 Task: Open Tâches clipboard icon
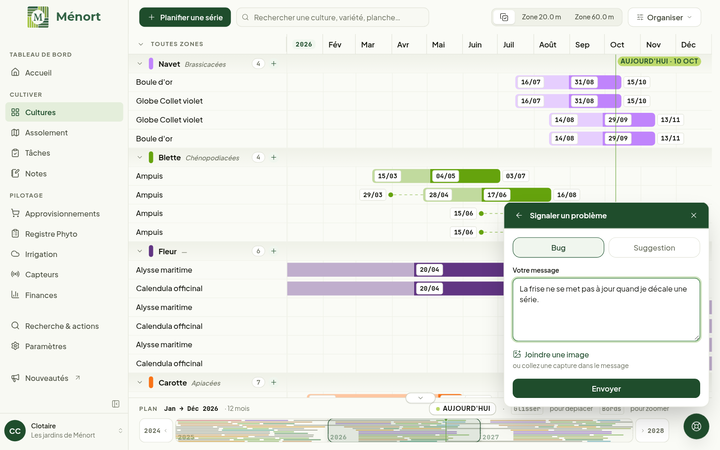(x=15, y=153)
